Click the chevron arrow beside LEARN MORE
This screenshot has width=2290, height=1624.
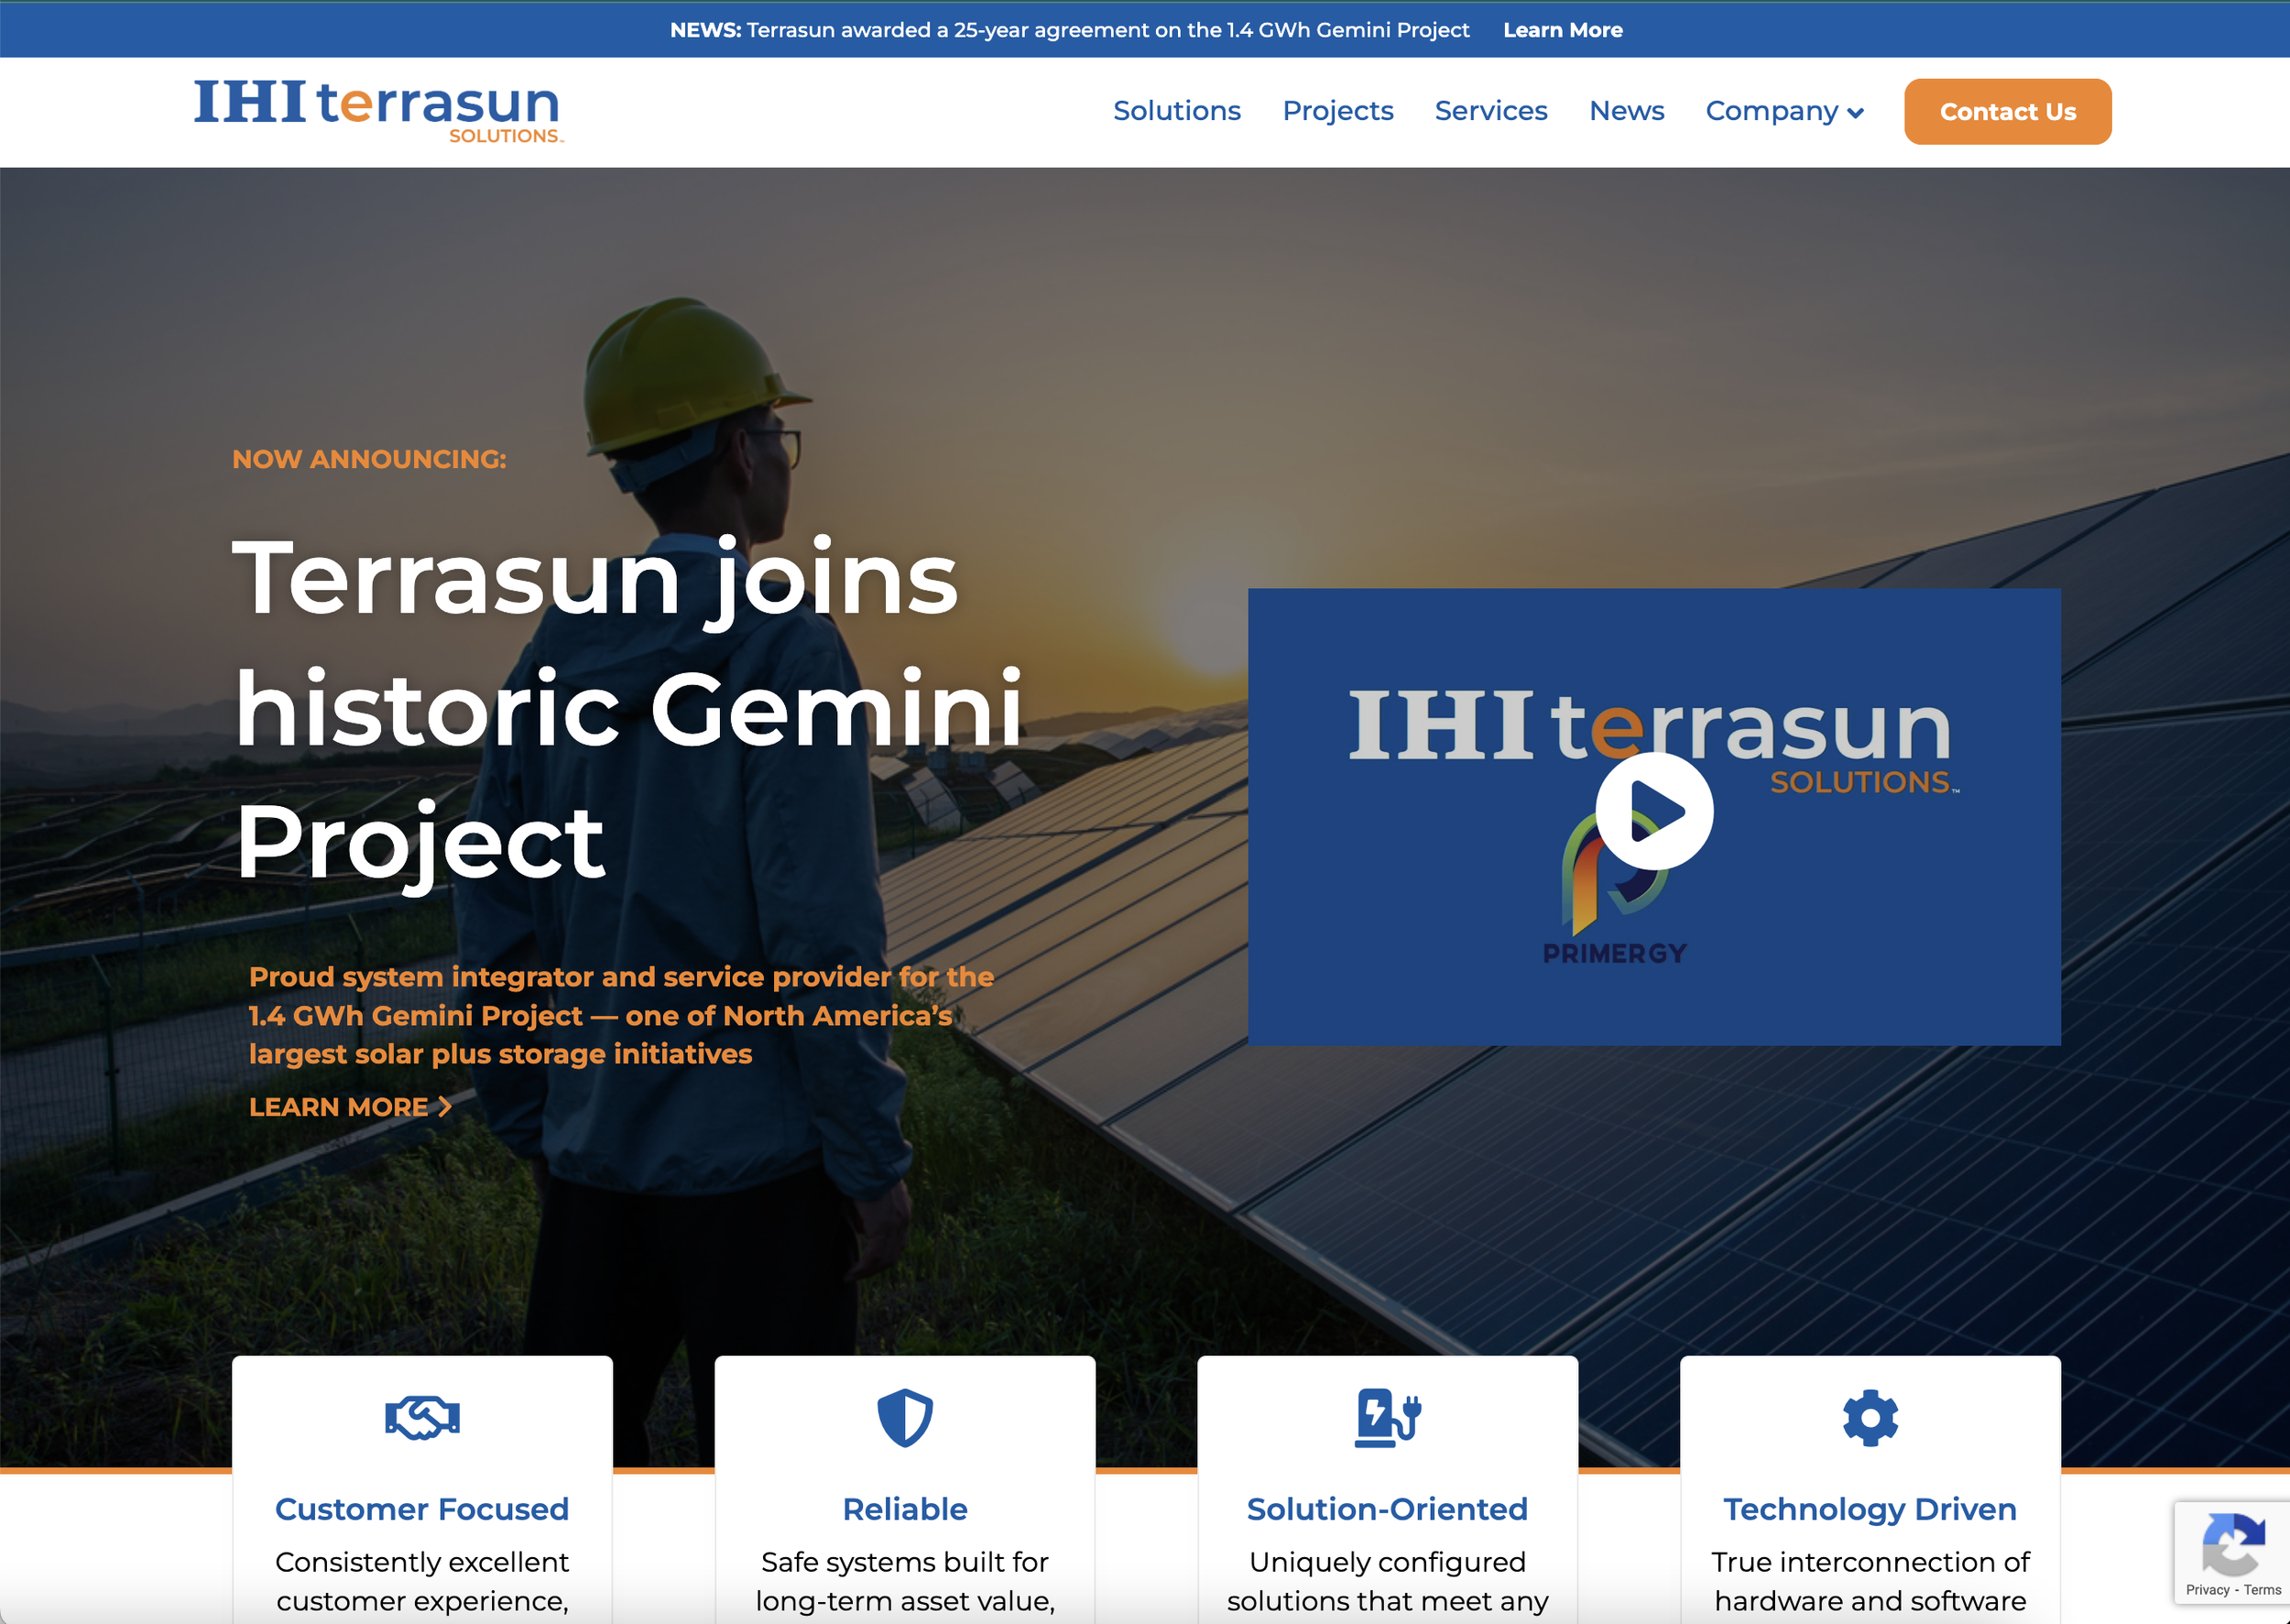pyautogui.click(x=445, y=1106)
